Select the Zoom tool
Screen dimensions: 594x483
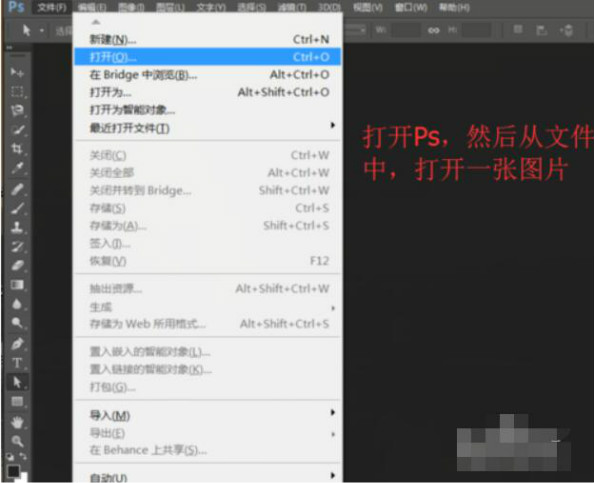17,441
